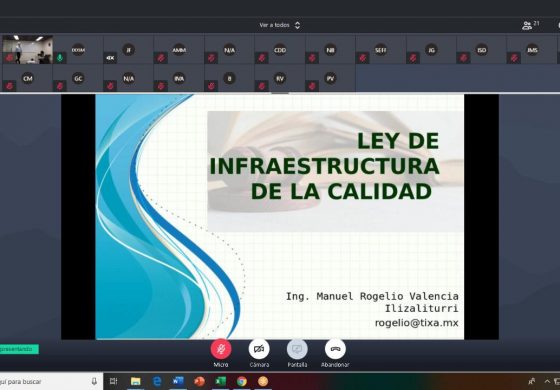Open Word from the taskbar
Screen dimensions: 560x390
pos(178,381)
